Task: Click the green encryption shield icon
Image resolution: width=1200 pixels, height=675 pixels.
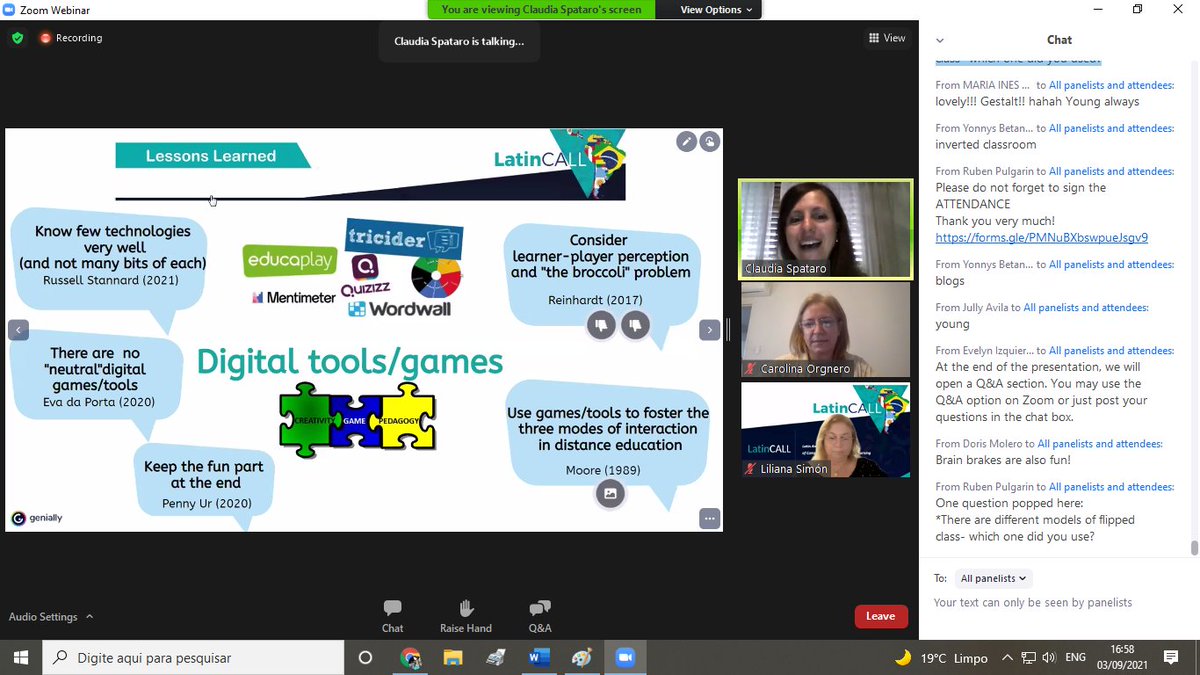Action: point(17,38)
